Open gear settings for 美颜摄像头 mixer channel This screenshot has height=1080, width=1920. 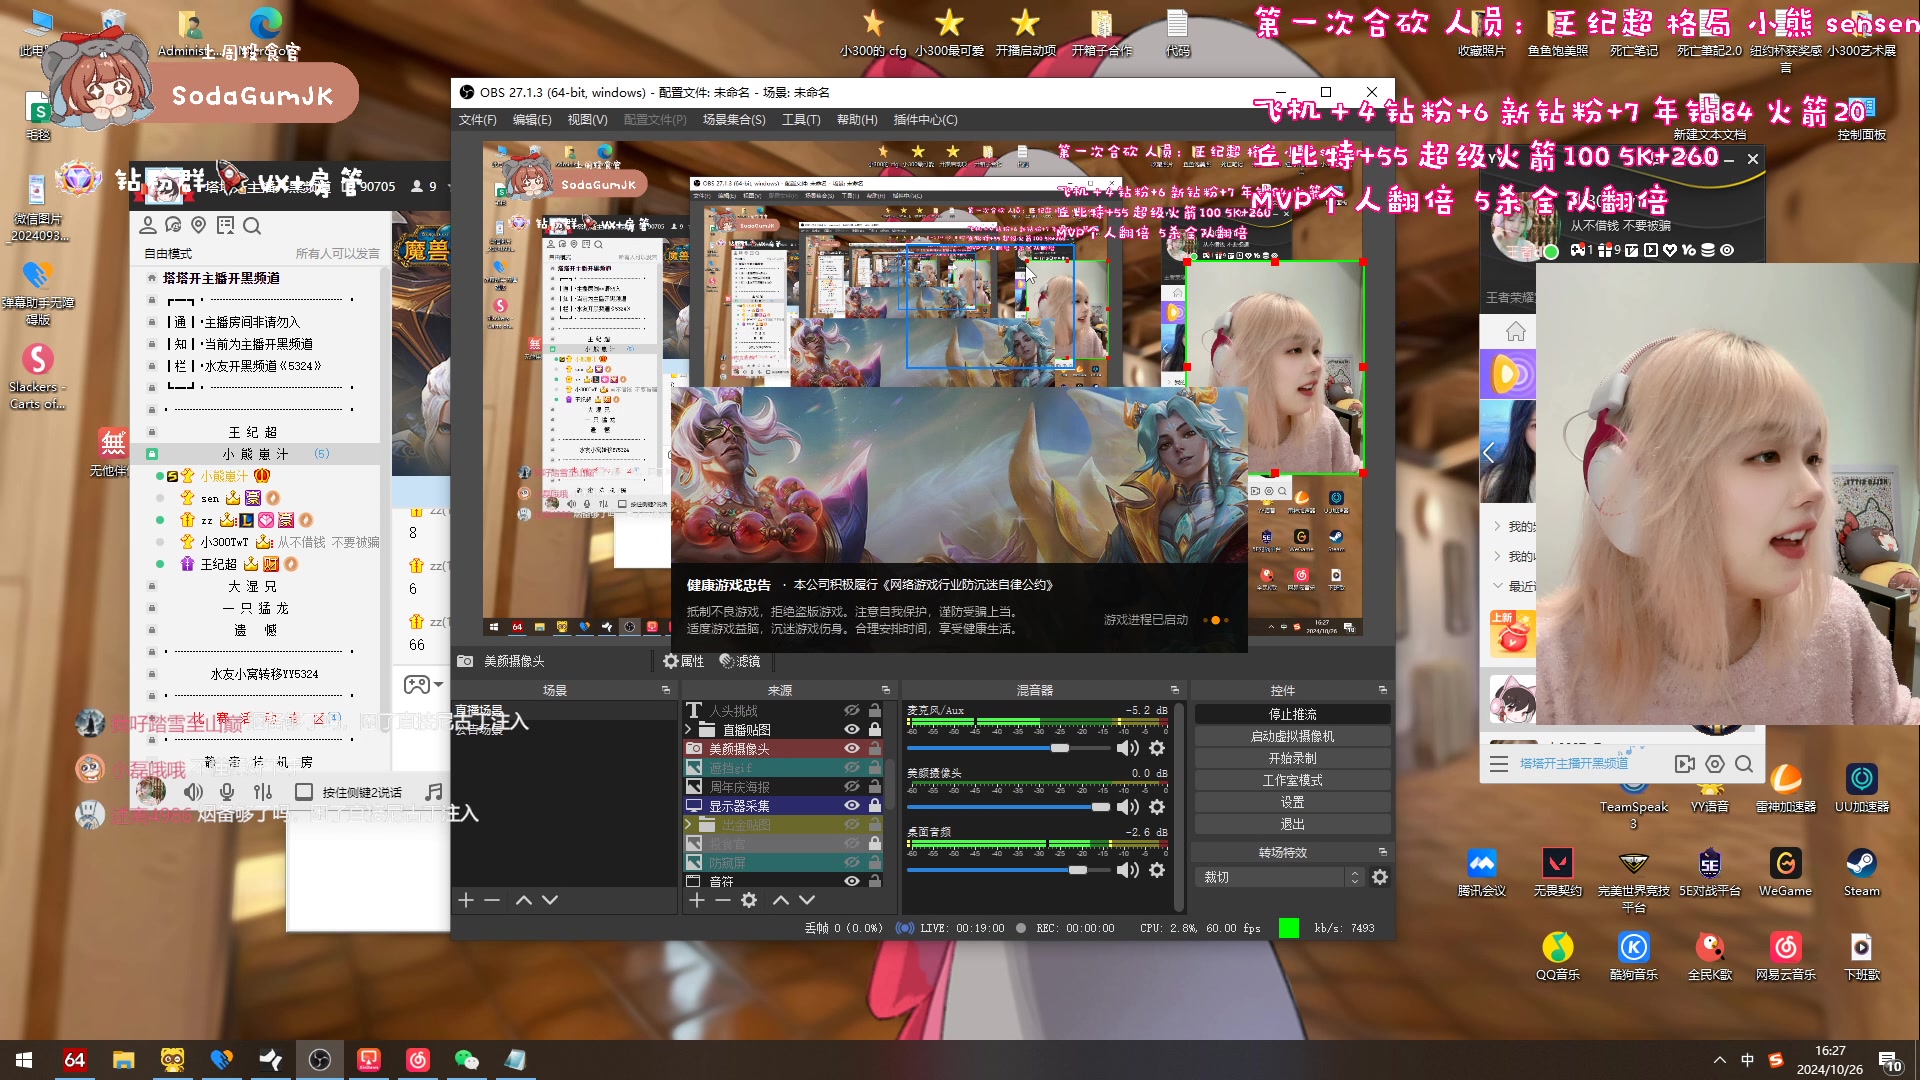(1157, 807)
